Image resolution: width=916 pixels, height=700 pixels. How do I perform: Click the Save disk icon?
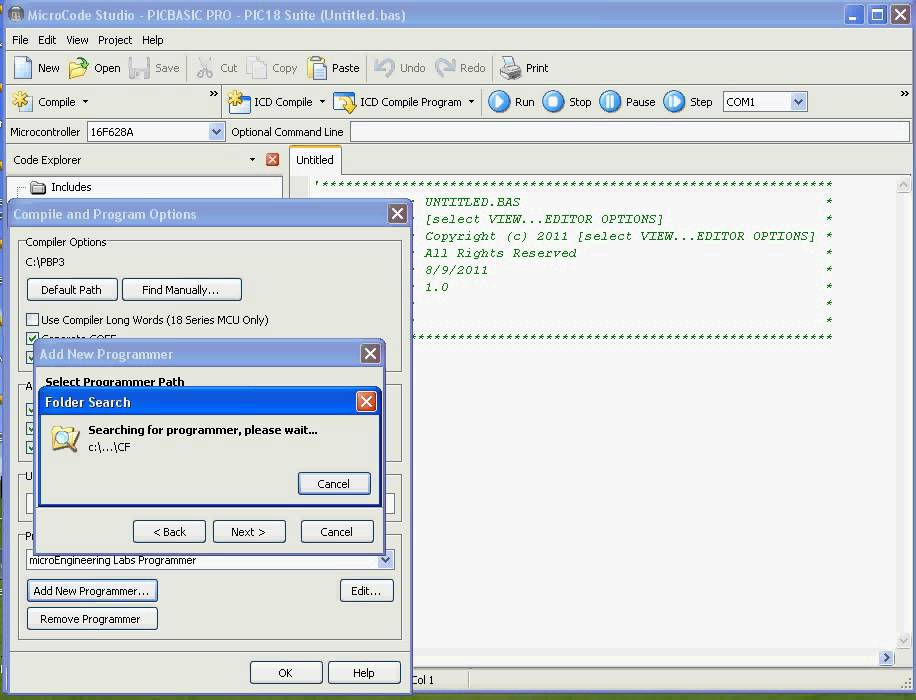point(139,68)
